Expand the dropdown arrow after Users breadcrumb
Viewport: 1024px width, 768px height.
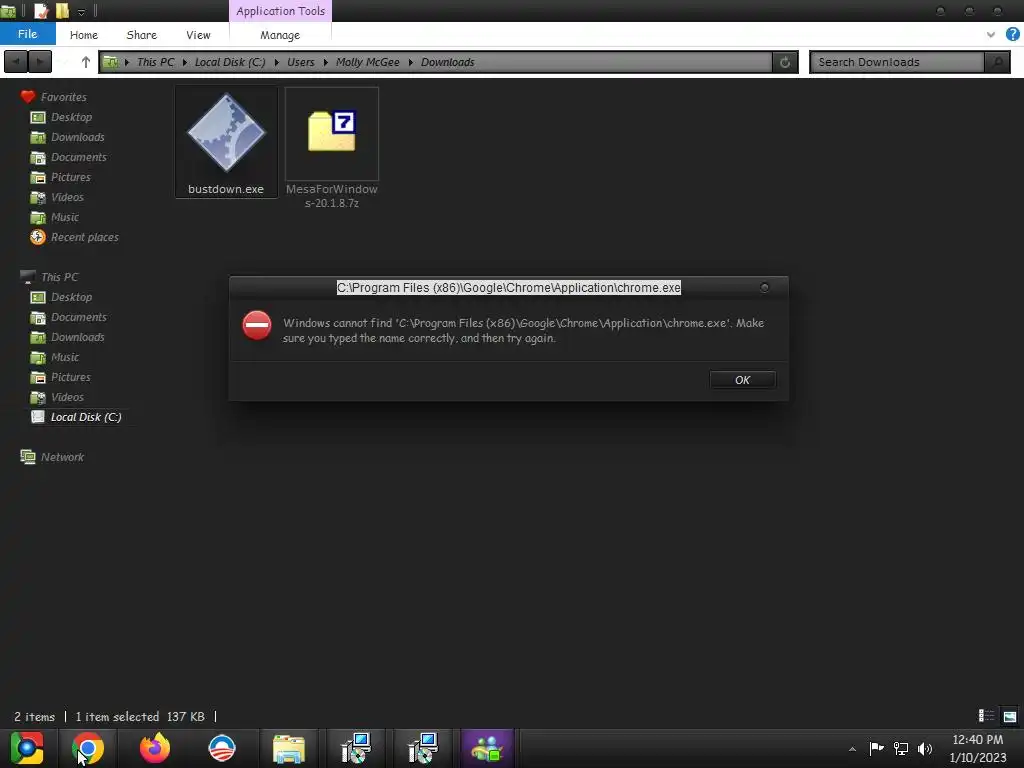pyautogui.click(x=325, y=62)
